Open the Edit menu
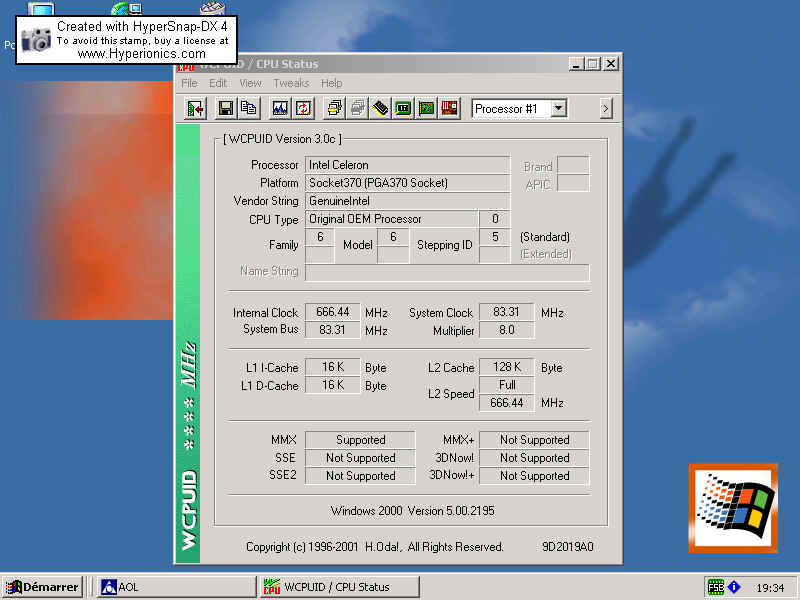 (x=218, y=83)
